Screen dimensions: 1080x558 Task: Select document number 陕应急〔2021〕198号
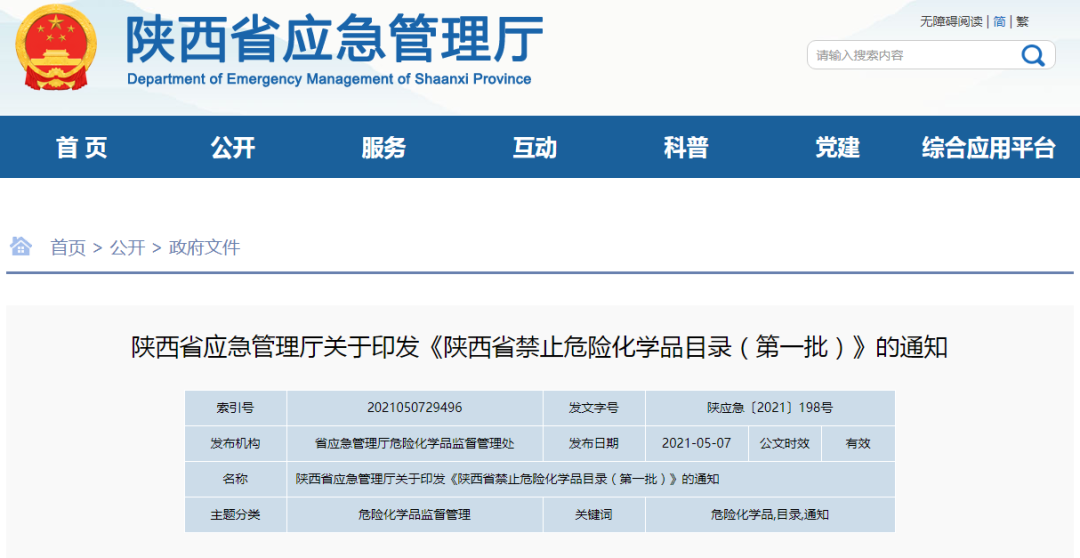coord(770,408)
